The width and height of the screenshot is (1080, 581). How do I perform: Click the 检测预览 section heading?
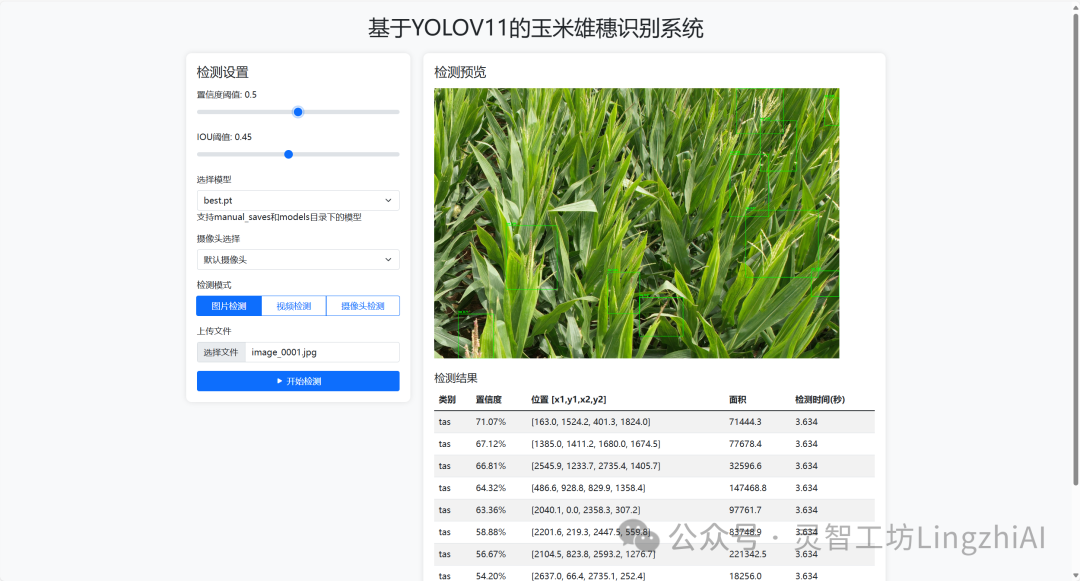(x=460, y=72)
